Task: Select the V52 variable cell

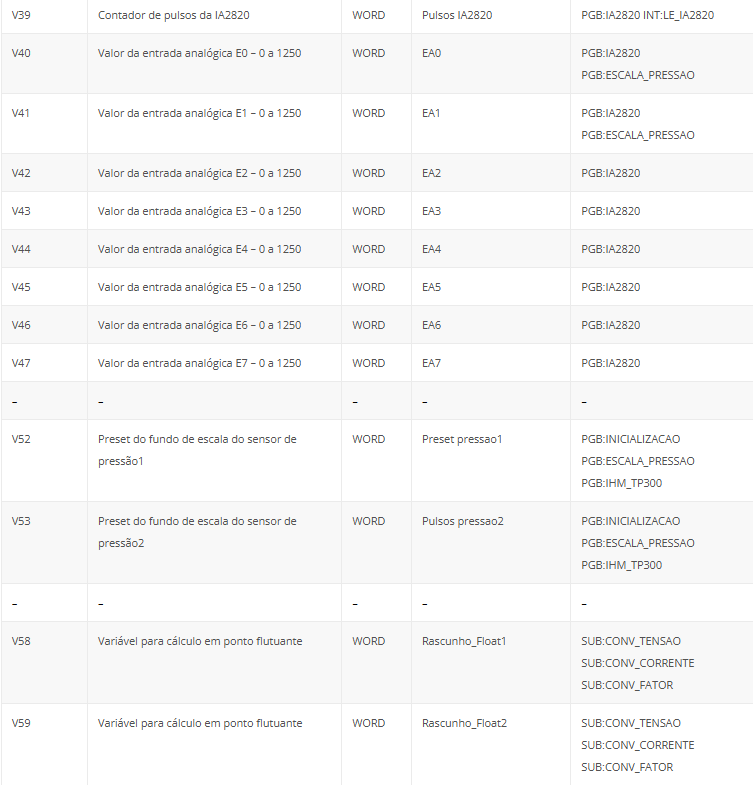Action: (x=21, y=439)
